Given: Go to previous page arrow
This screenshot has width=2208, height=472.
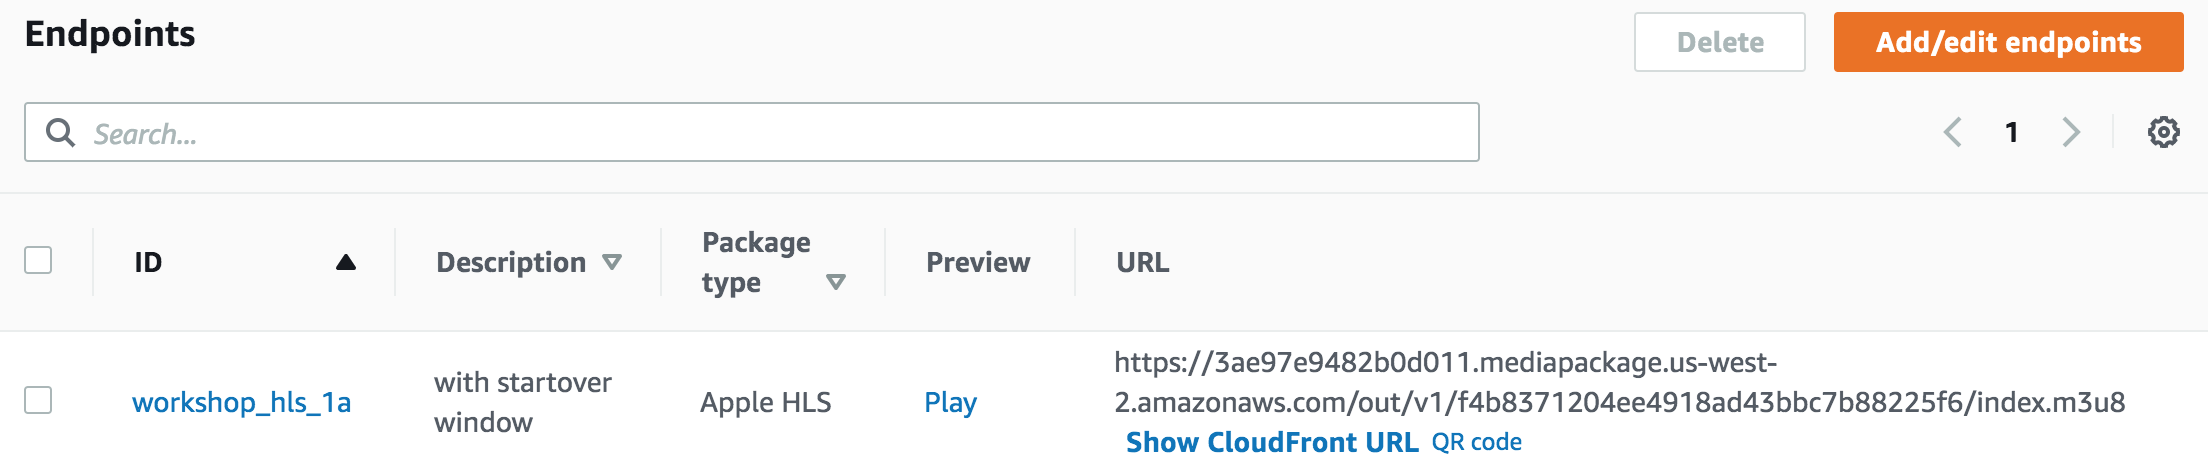Looking at the screenshot, I should [x=1952, y=132].
